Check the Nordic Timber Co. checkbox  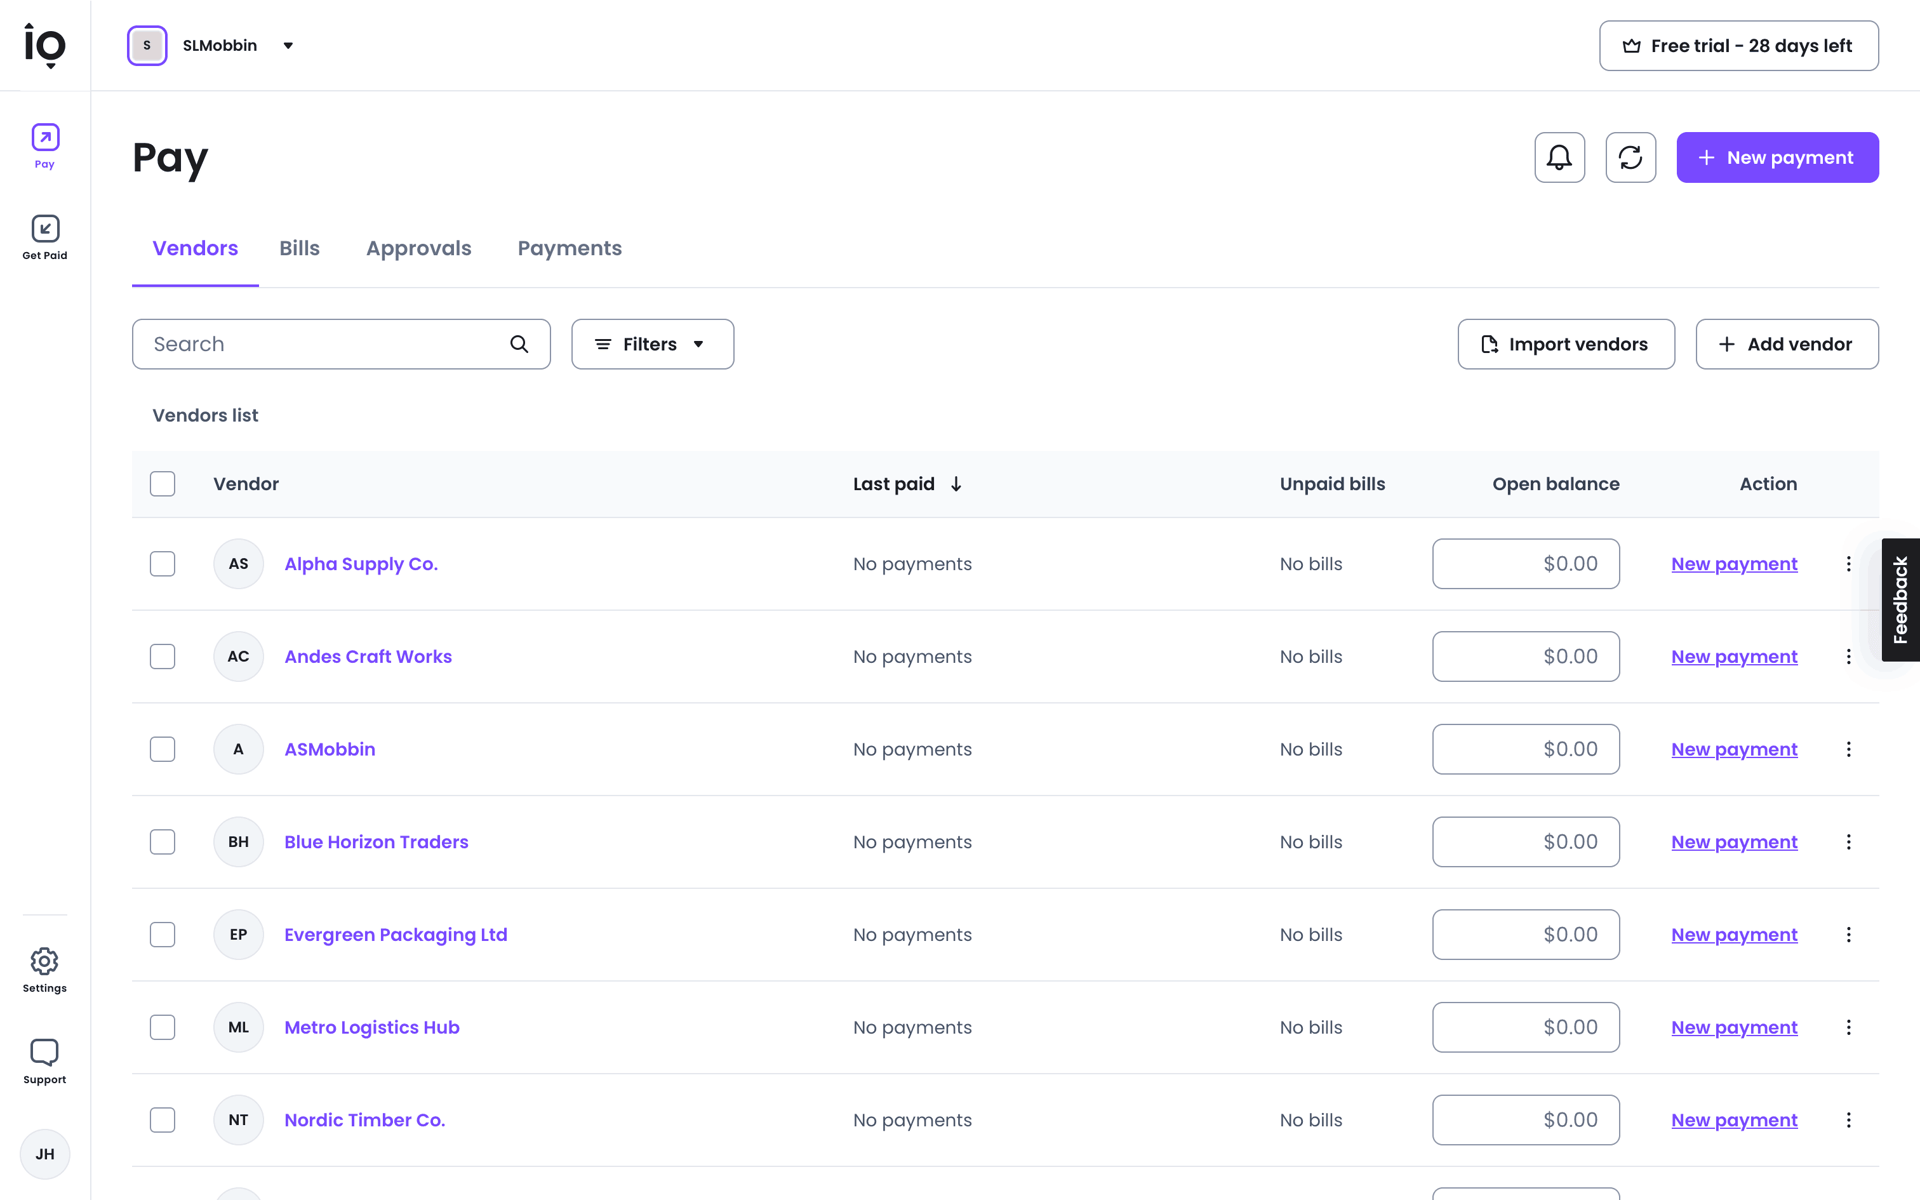click(x=162, y=1120)
